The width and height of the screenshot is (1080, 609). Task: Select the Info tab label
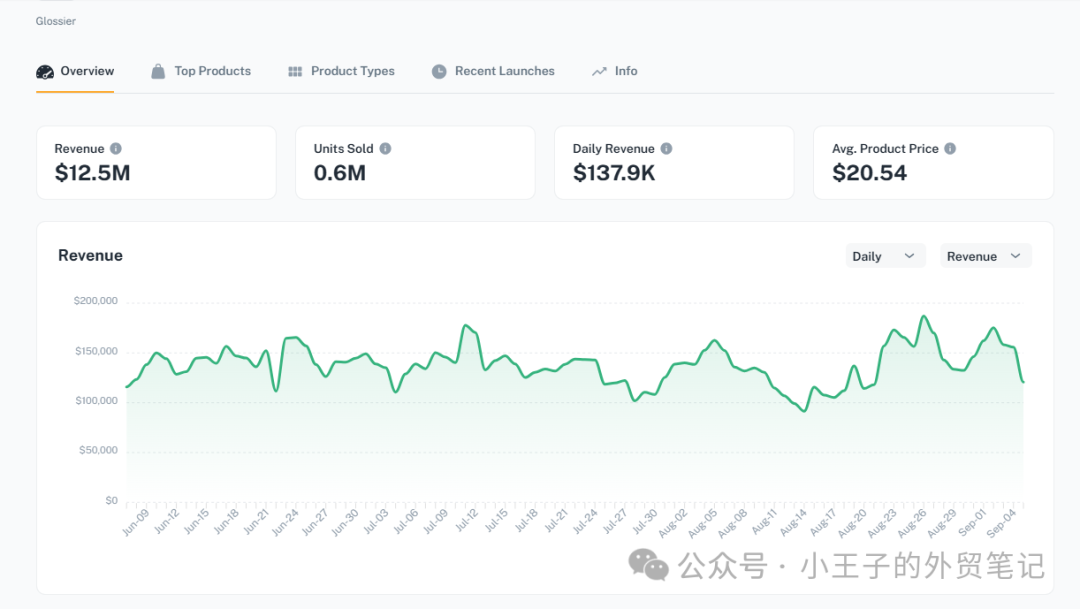coord(626,72)
